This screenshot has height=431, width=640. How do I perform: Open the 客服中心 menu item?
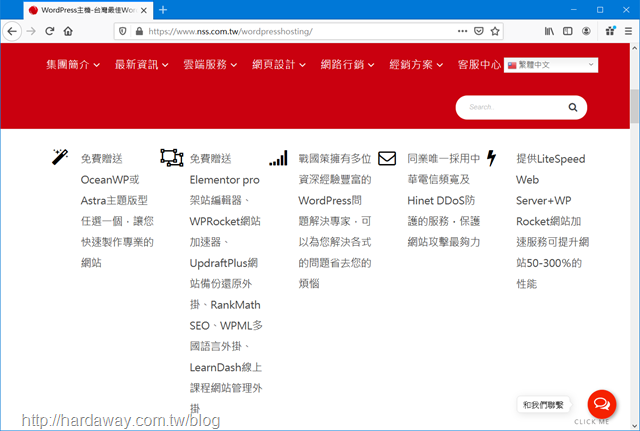[479, 64]
